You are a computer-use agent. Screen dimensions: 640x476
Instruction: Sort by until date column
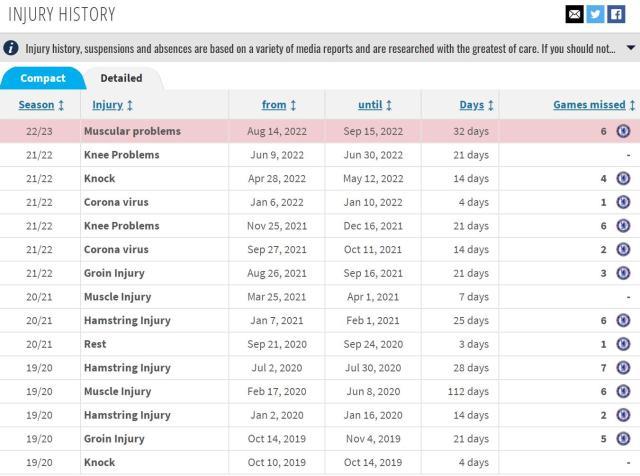375,105
